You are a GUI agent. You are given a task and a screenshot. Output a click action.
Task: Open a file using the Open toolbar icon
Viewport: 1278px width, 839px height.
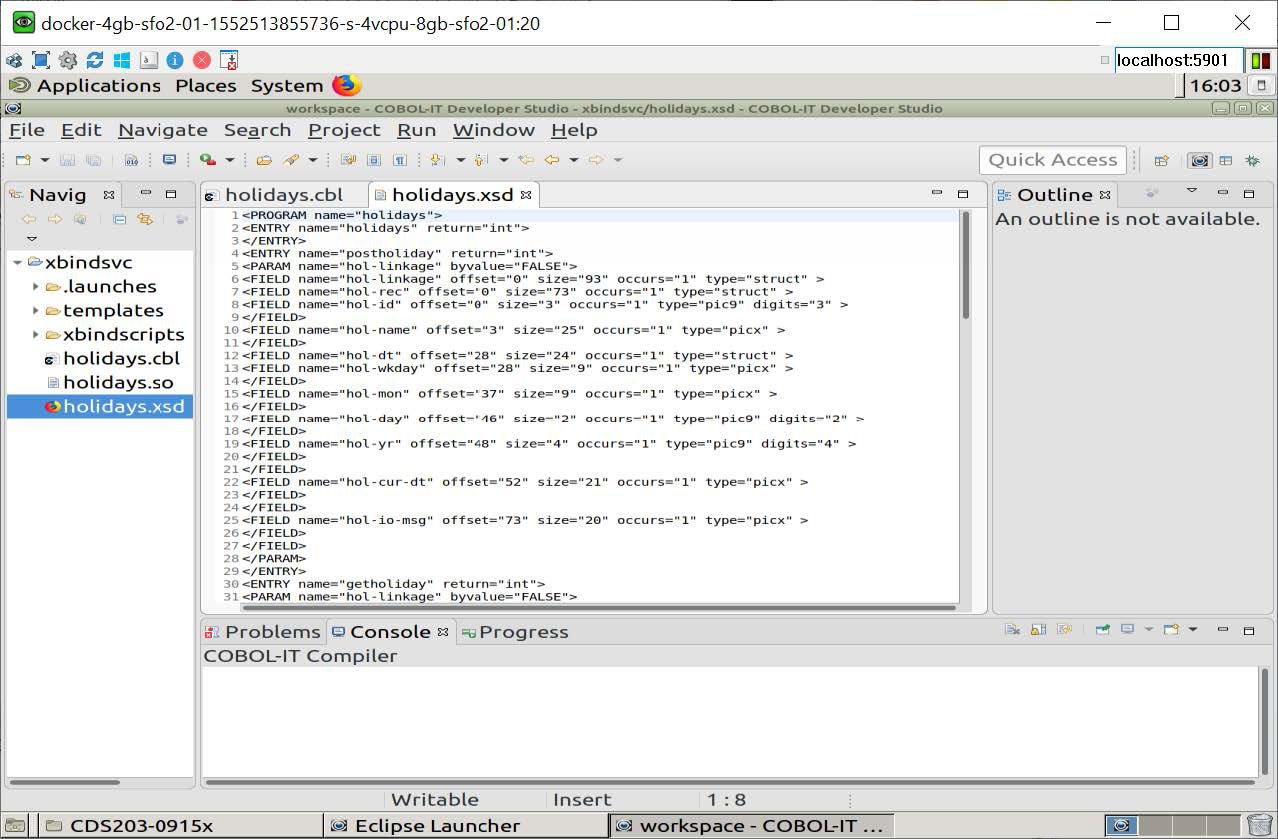(265, 160)
